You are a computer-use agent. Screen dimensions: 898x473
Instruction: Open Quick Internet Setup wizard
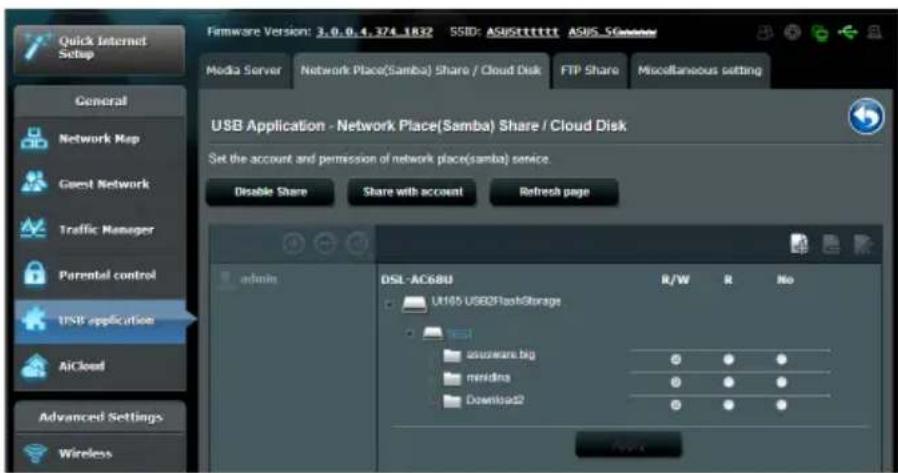[99, 49]
